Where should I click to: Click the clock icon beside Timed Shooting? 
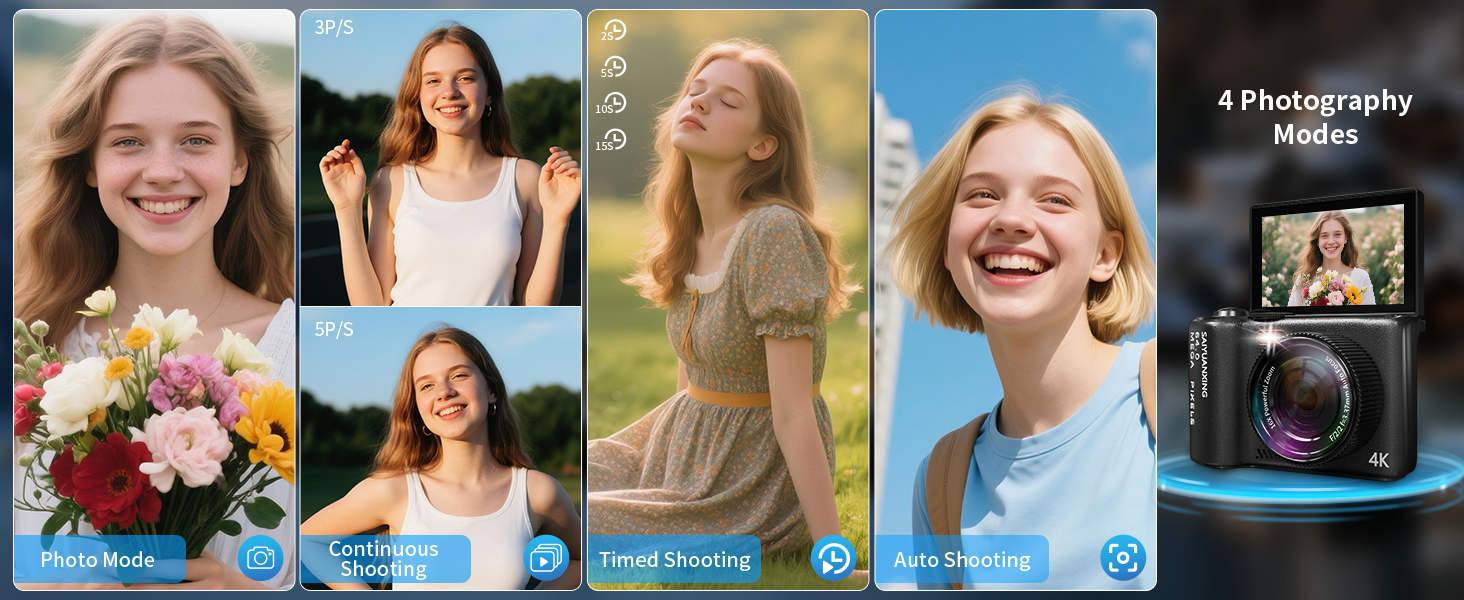(832, 558)
